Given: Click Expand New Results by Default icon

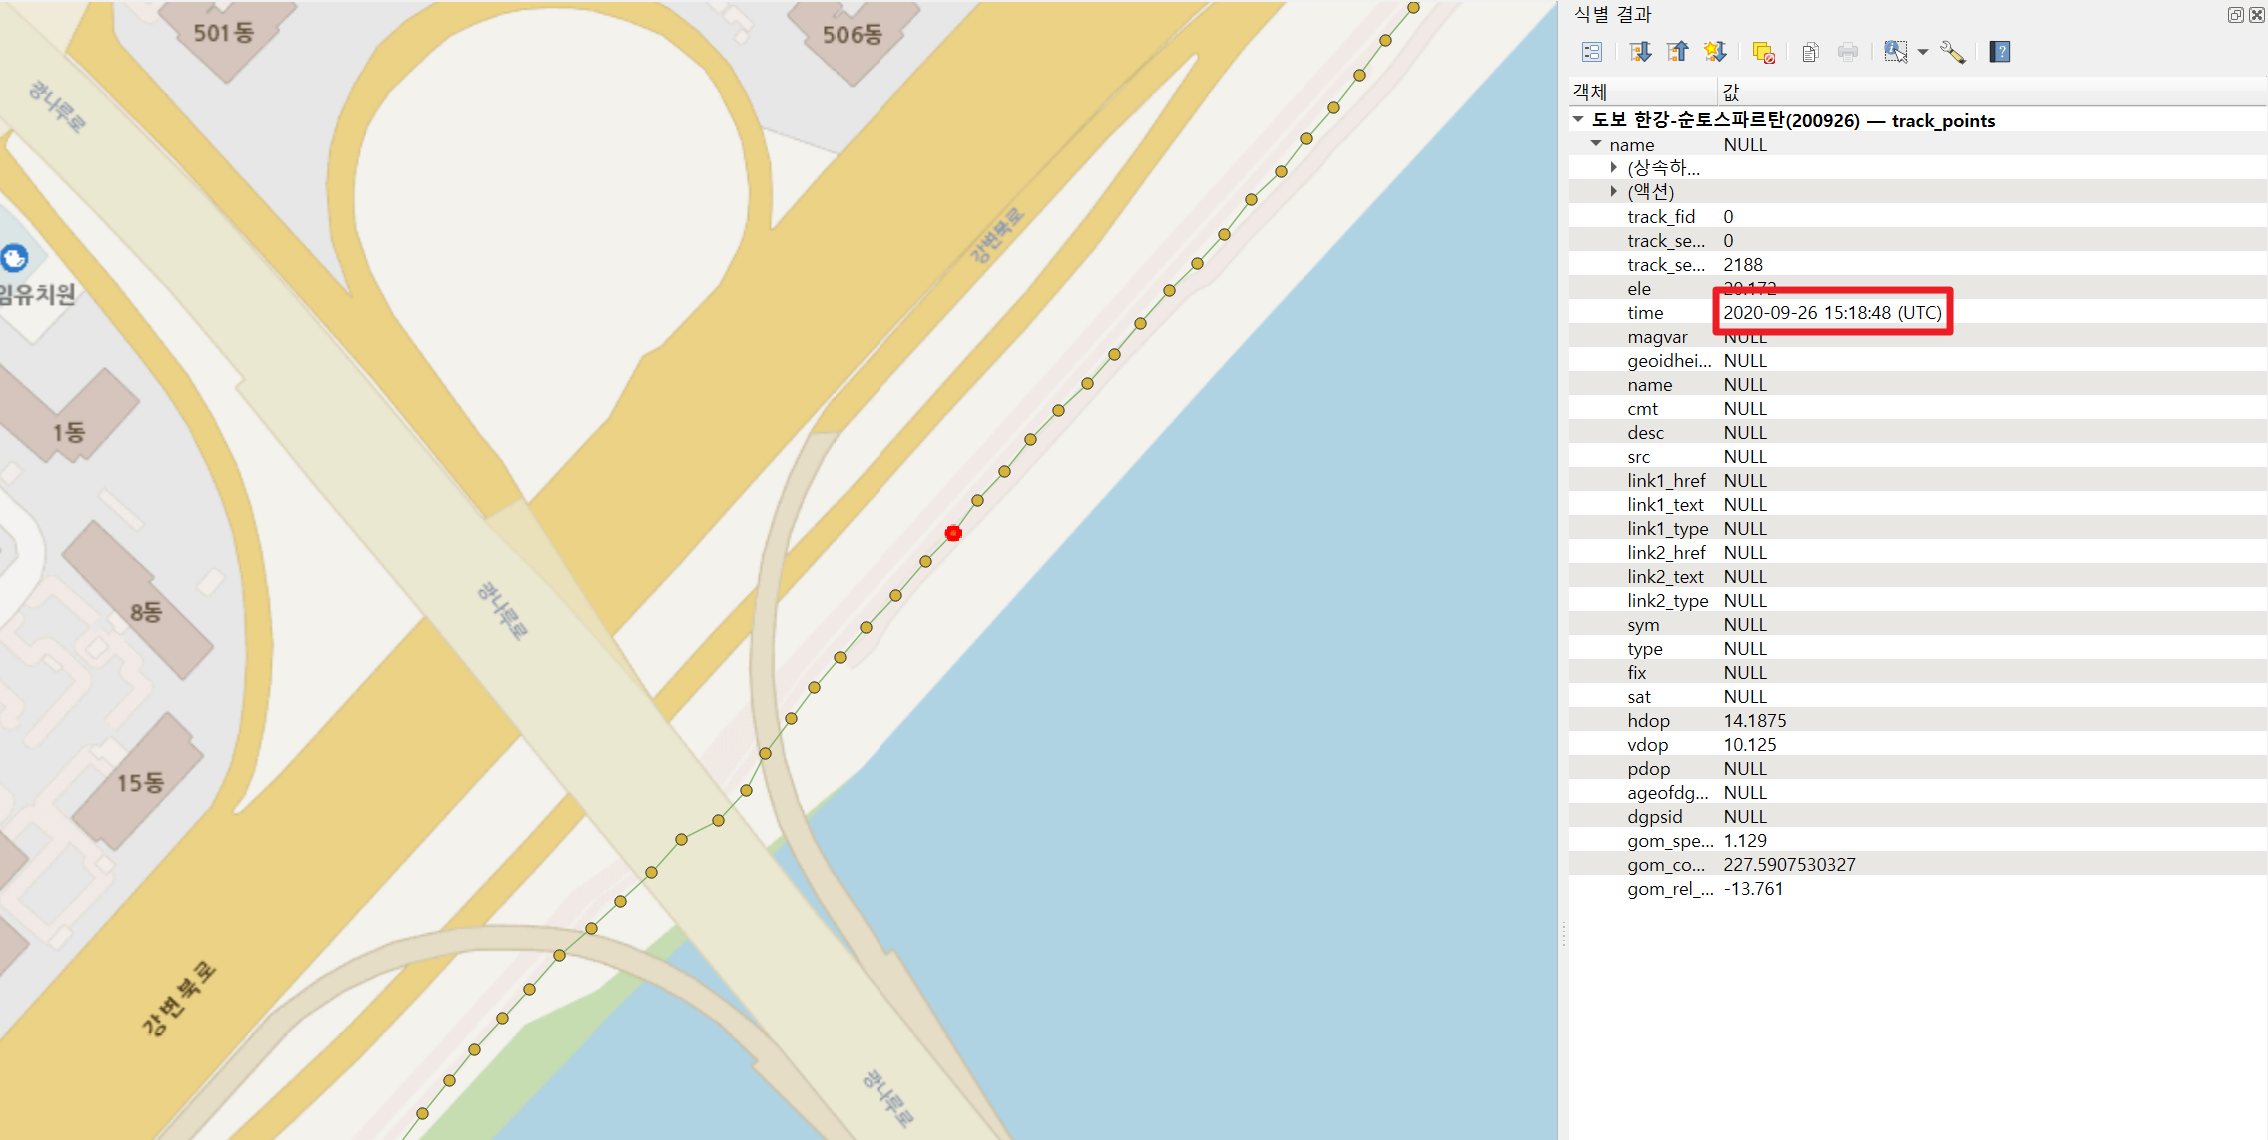Looking at the screenshot, I should pos(1716,52).
